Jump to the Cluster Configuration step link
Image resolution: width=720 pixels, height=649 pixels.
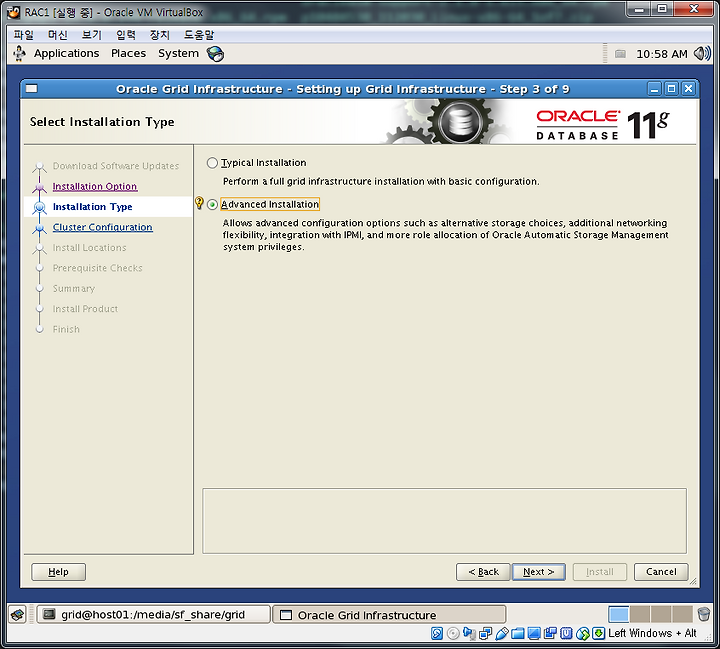(x=102, y=227)
